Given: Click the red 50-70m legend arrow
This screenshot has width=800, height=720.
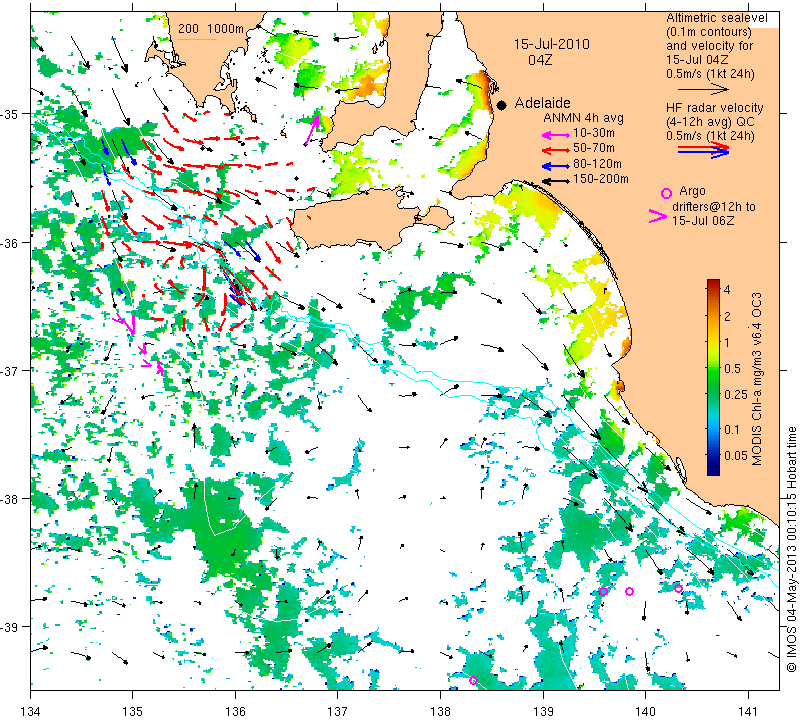Looking at the screenshot, I should [x=555, y=150].
